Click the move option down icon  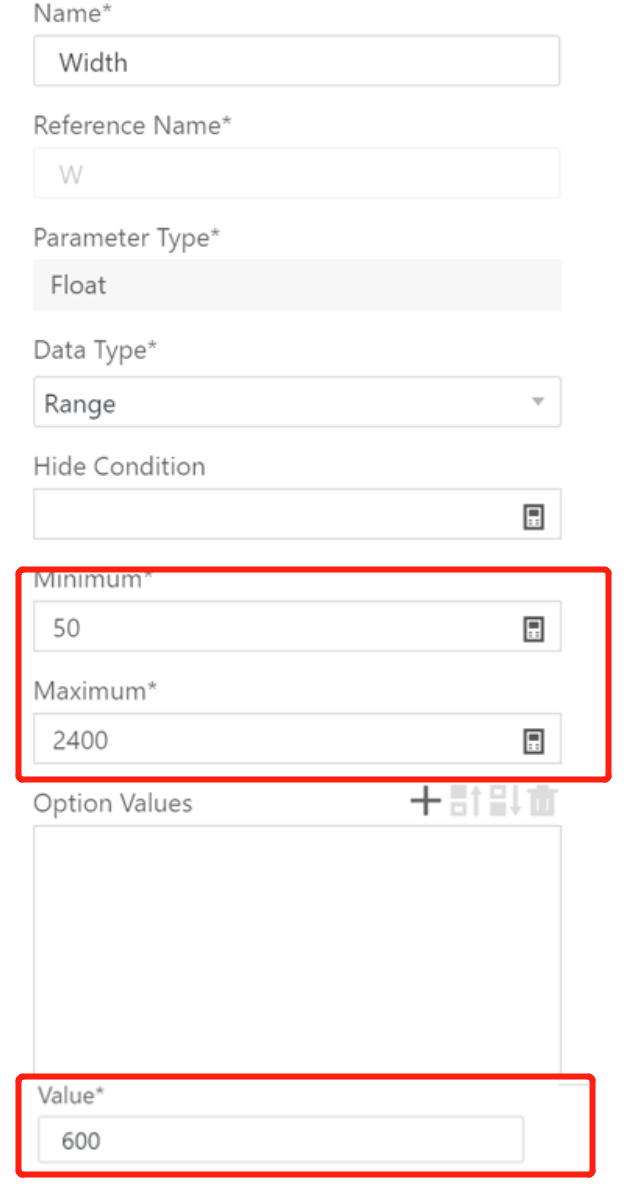[x=505, y=801]
